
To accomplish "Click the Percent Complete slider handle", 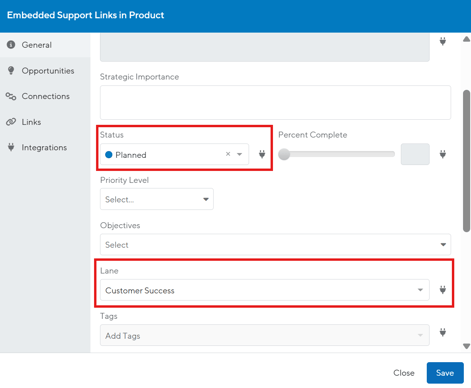I will click(x=284, y=154).
